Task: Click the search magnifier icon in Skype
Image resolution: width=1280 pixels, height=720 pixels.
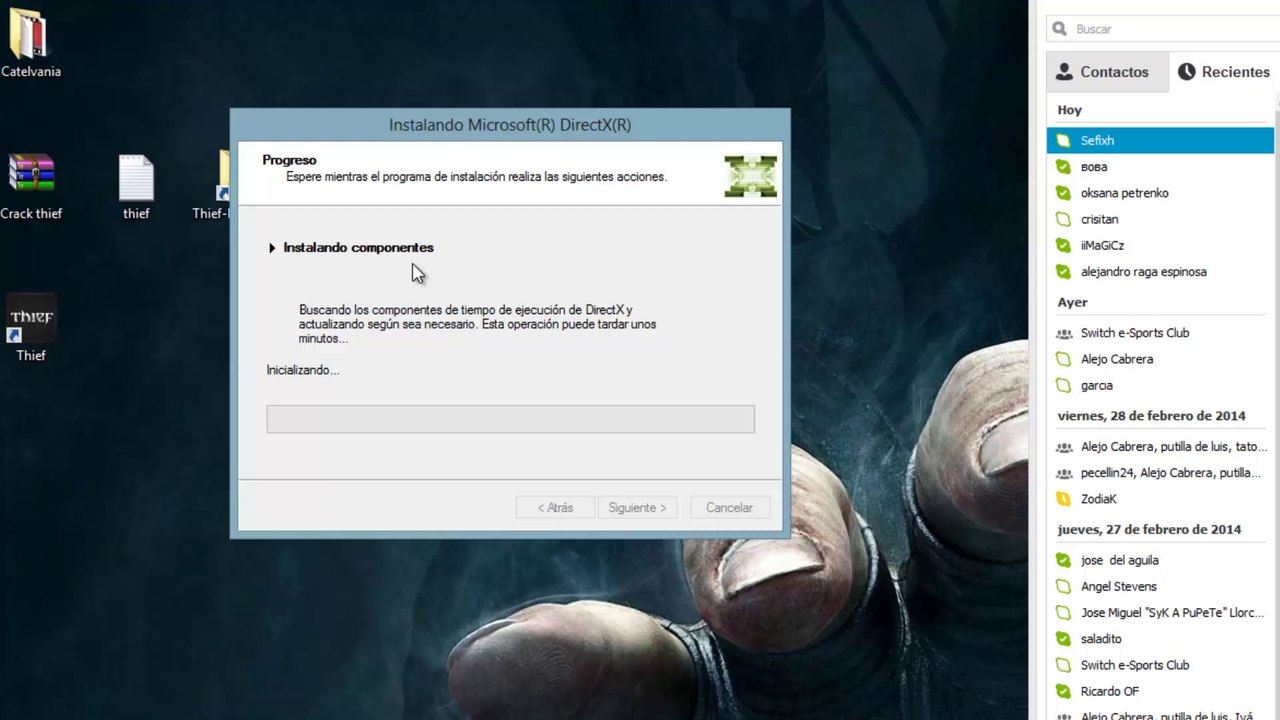Action: click(x=1062, y=29)
